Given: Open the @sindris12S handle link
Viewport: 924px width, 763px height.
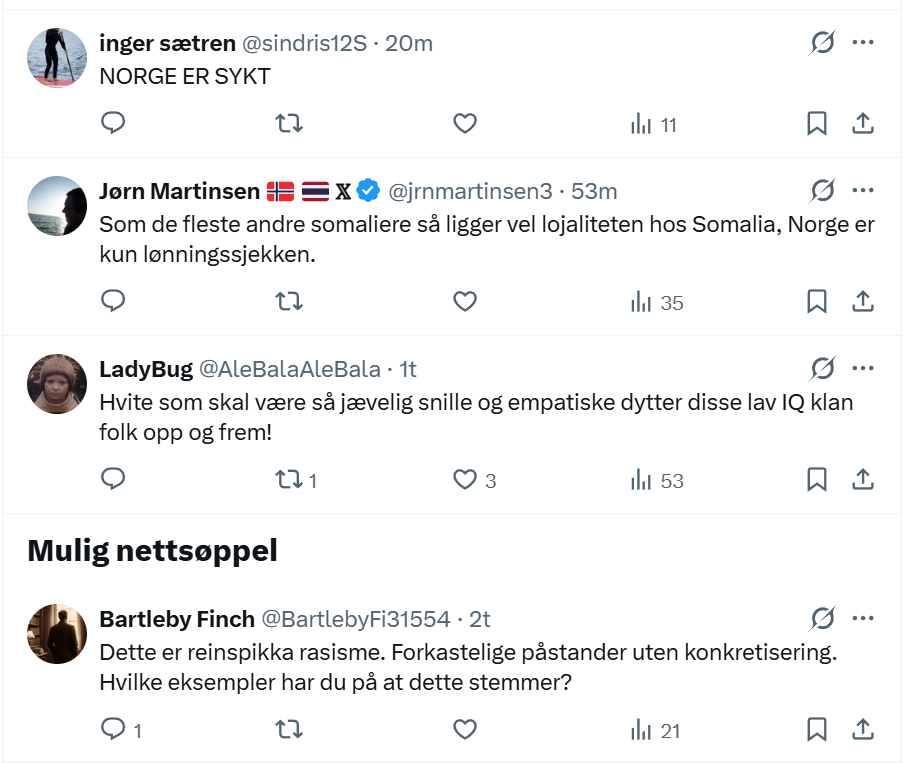Looking at the screenshot, I should click(304, 43).
